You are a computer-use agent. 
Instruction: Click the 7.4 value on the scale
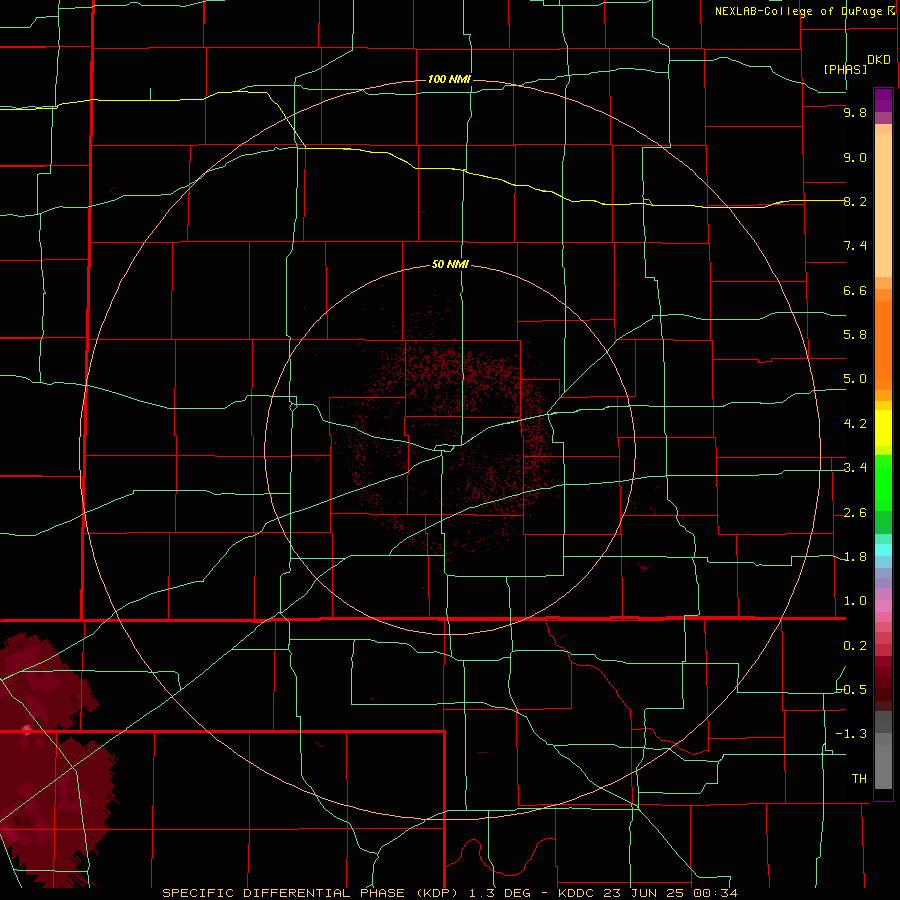click(x=855, y=246)
